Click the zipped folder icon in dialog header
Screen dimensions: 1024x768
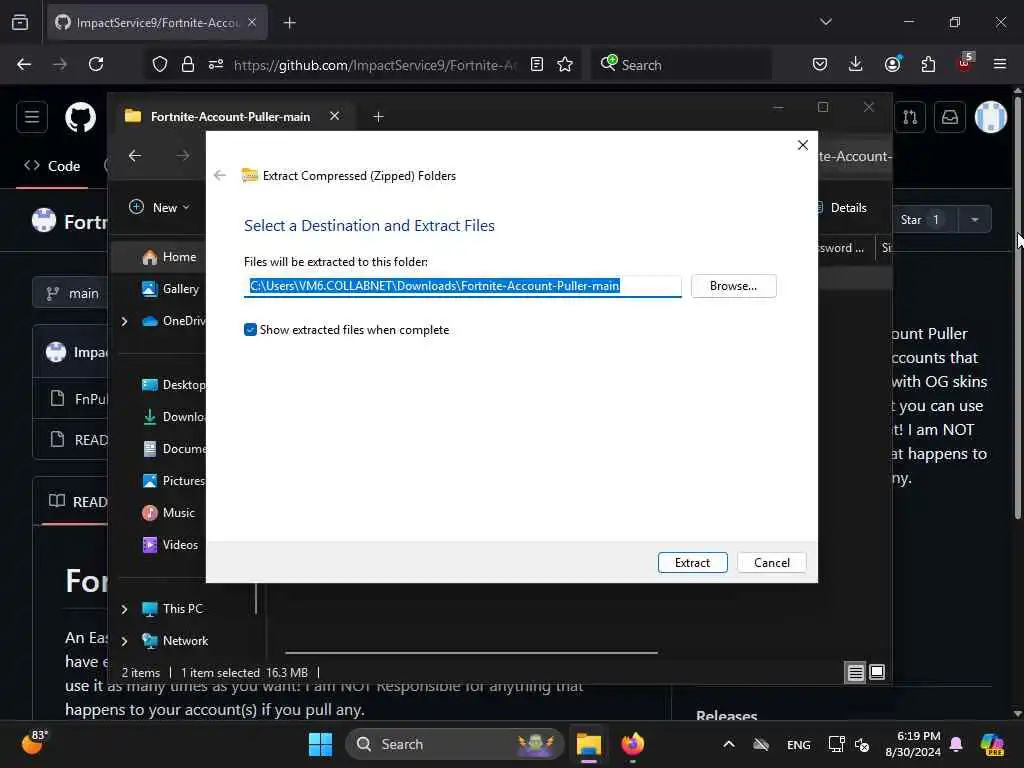click(249, 175)
